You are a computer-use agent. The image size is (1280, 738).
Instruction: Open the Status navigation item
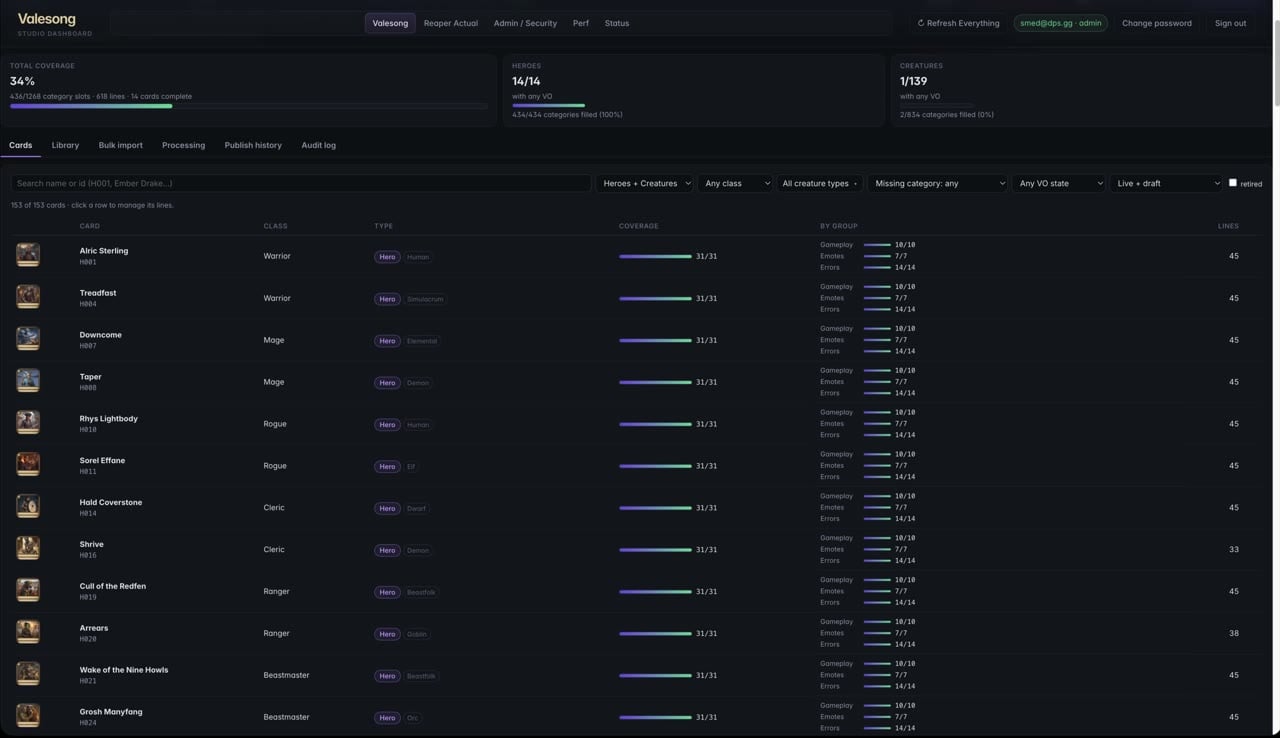[x=617, y=23]
